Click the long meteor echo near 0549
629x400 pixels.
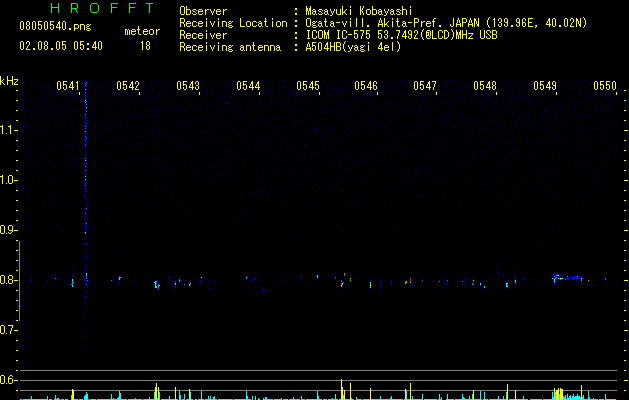point(570,278)
